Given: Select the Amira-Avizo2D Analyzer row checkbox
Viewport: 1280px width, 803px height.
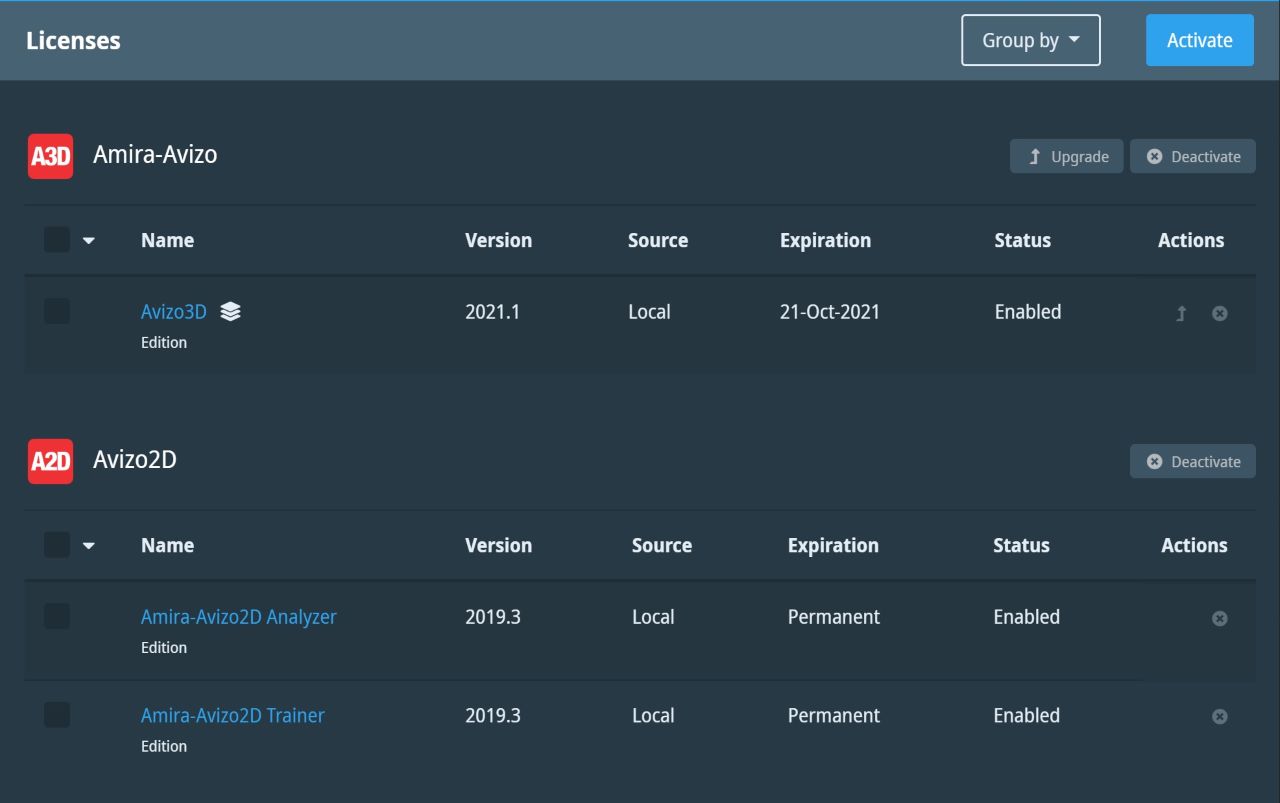Looking at the screenshot, I should coord(57,617).
